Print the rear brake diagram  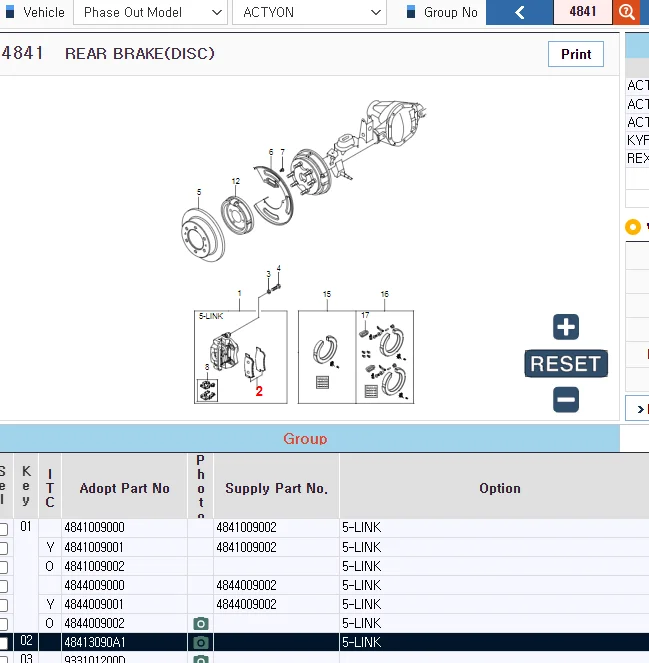click(575, 54)
